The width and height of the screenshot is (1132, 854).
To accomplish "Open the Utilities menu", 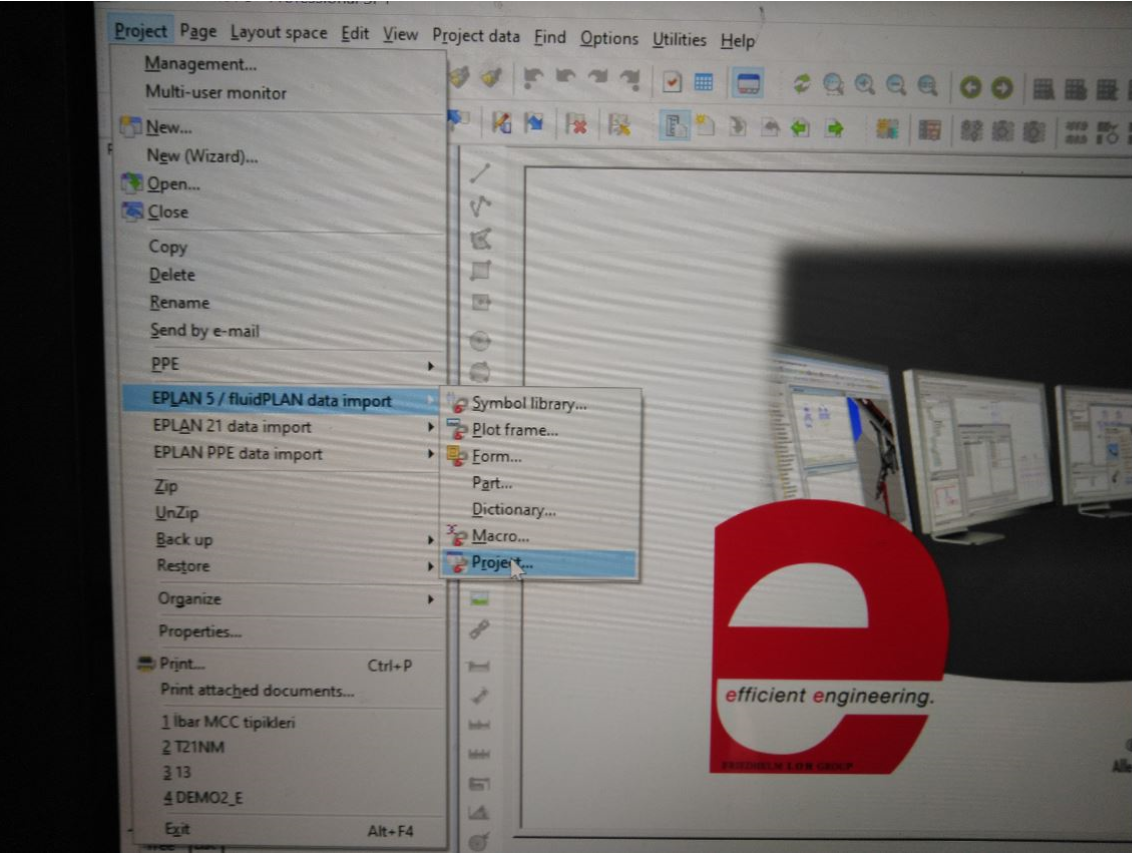I will pos(679,40).
